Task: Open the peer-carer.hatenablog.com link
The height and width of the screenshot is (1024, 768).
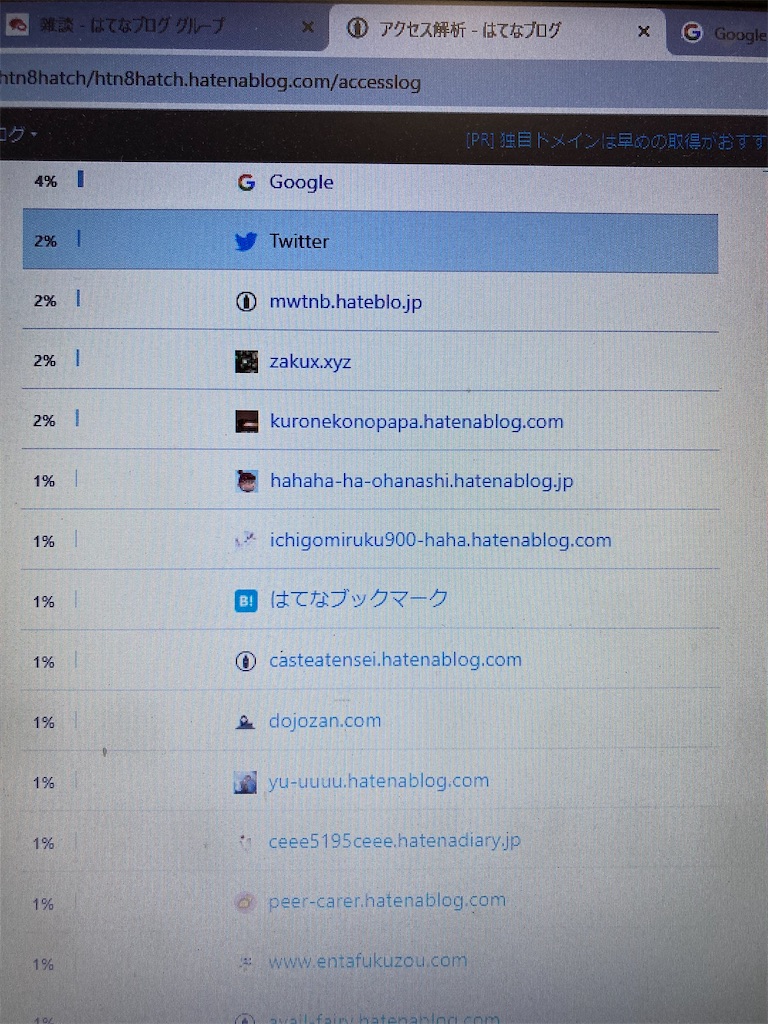Action: coord(387,901)
